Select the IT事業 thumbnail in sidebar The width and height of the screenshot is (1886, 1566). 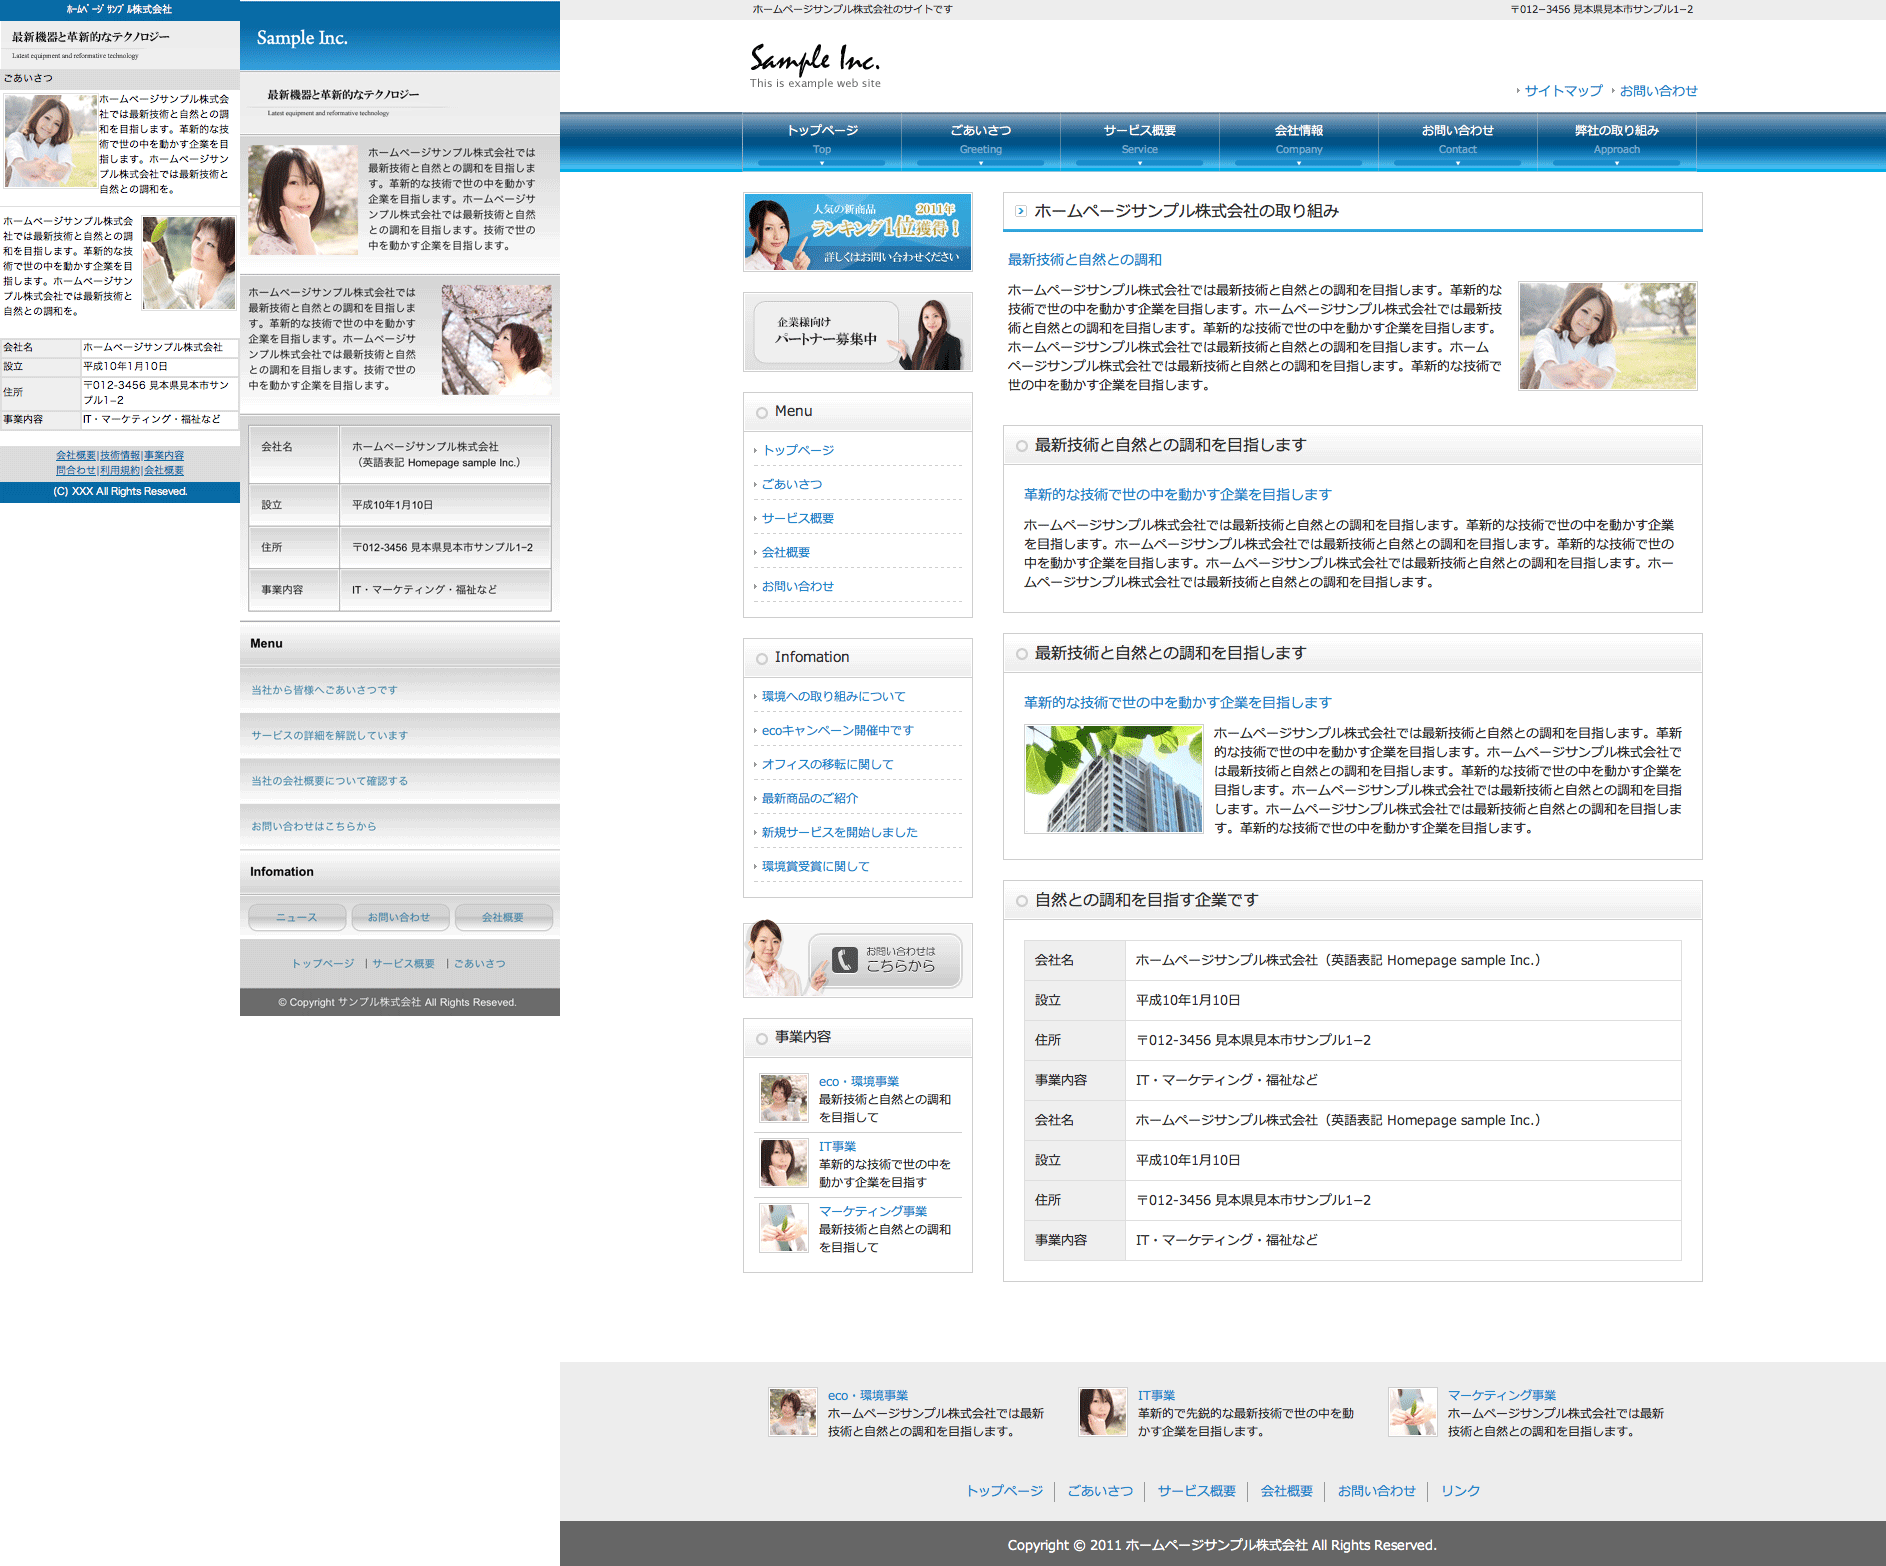tap(783, 1163)
